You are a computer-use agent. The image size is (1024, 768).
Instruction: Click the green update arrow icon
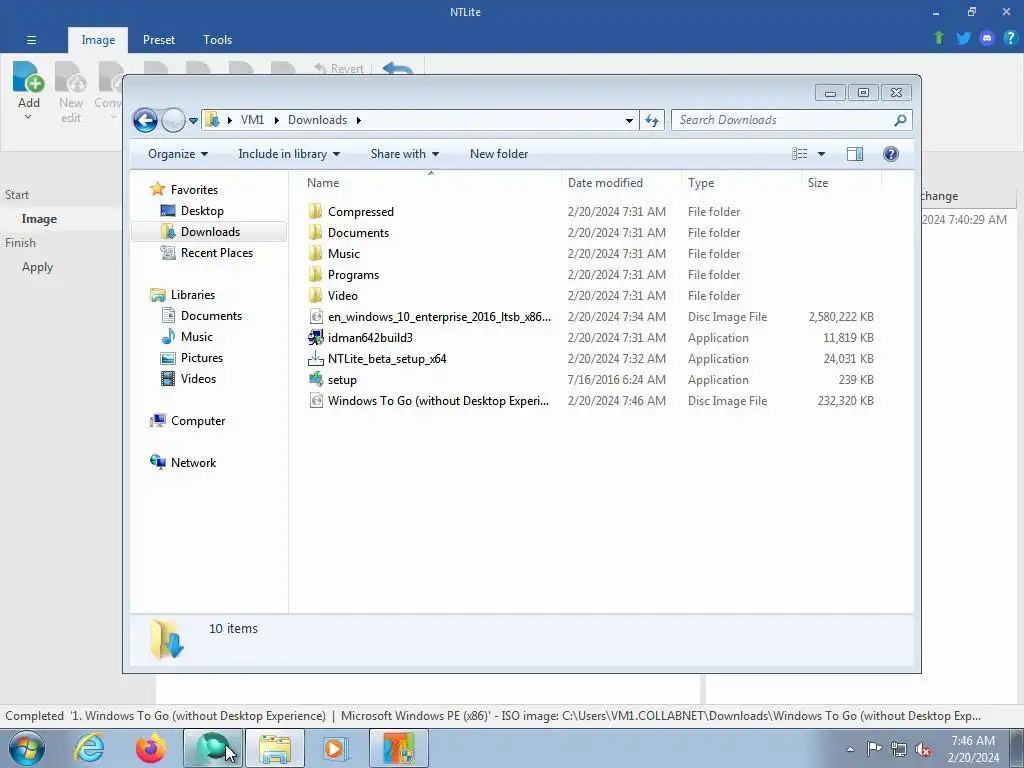[x=939, y=38]
